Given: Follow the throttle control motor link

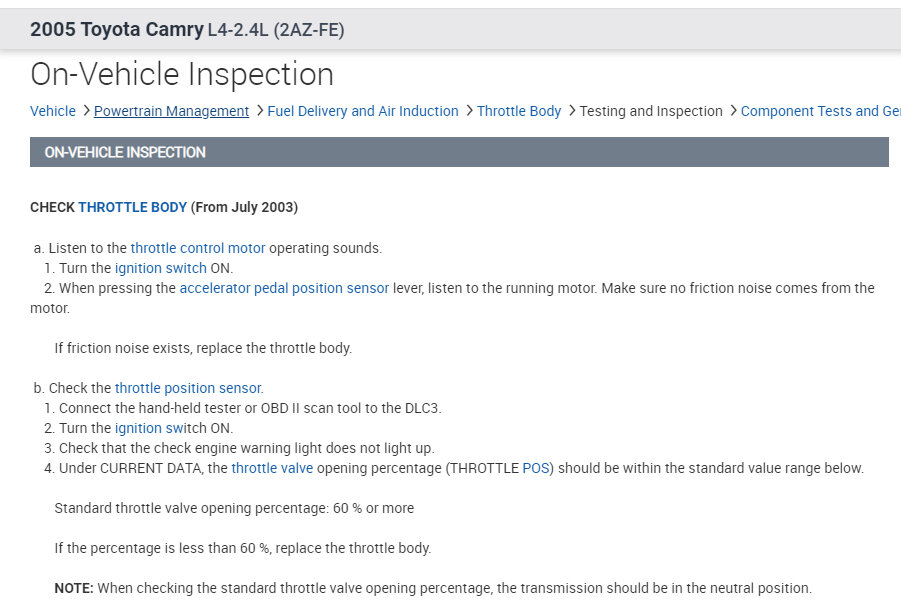Looking at the screenshot, I should (198, 248).
